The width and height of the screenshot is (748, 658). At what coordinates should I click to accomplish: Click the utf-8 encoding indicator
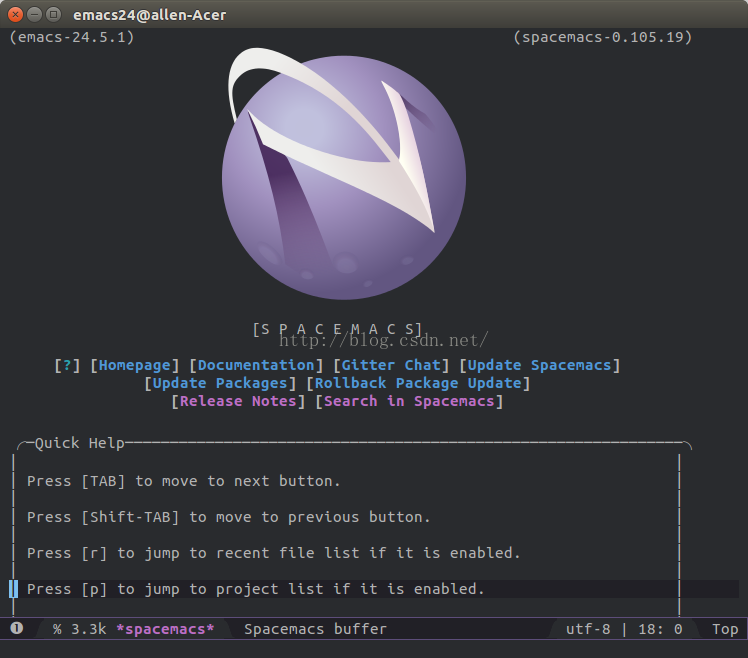pyautogui.click(x=588, y=629)
